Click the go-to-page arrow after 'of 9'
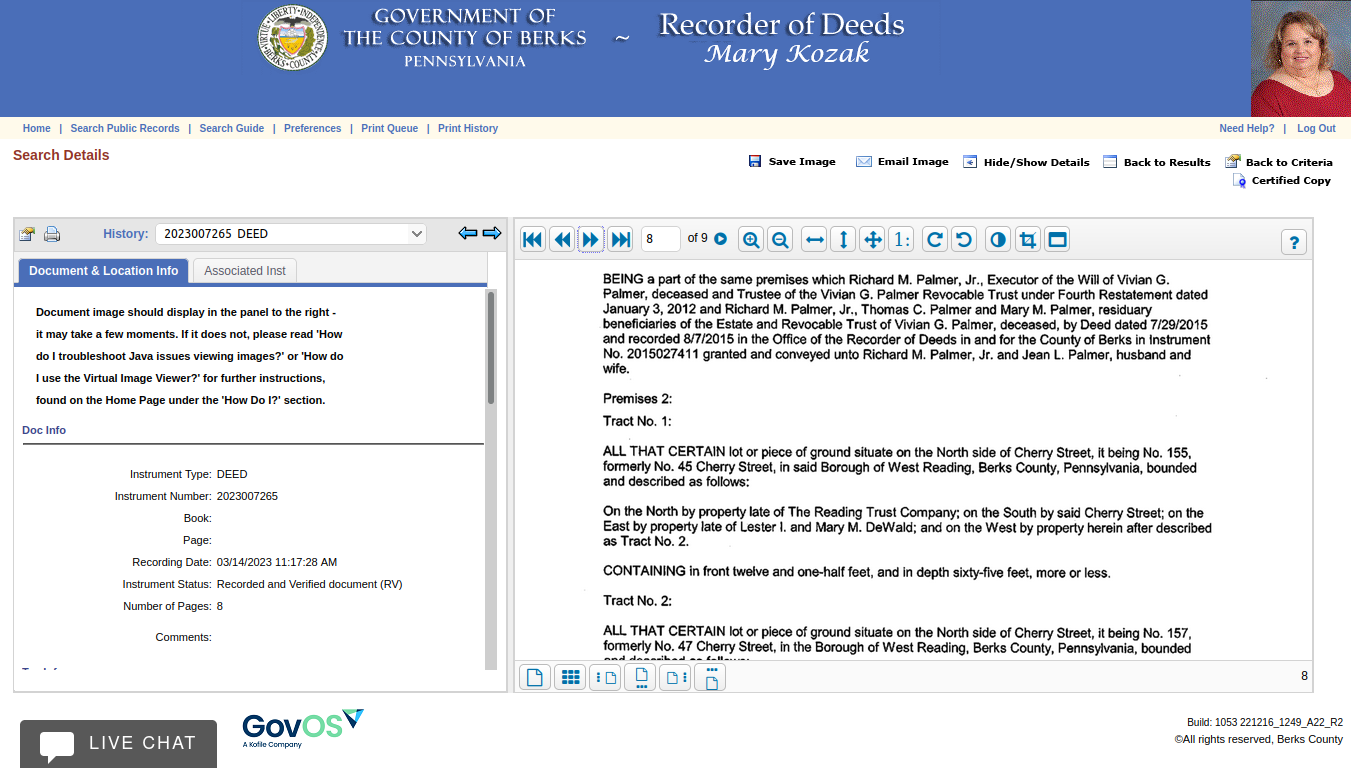Image resolution: width=1366 pixels, height=768 pixels. (x=720, y=239)
